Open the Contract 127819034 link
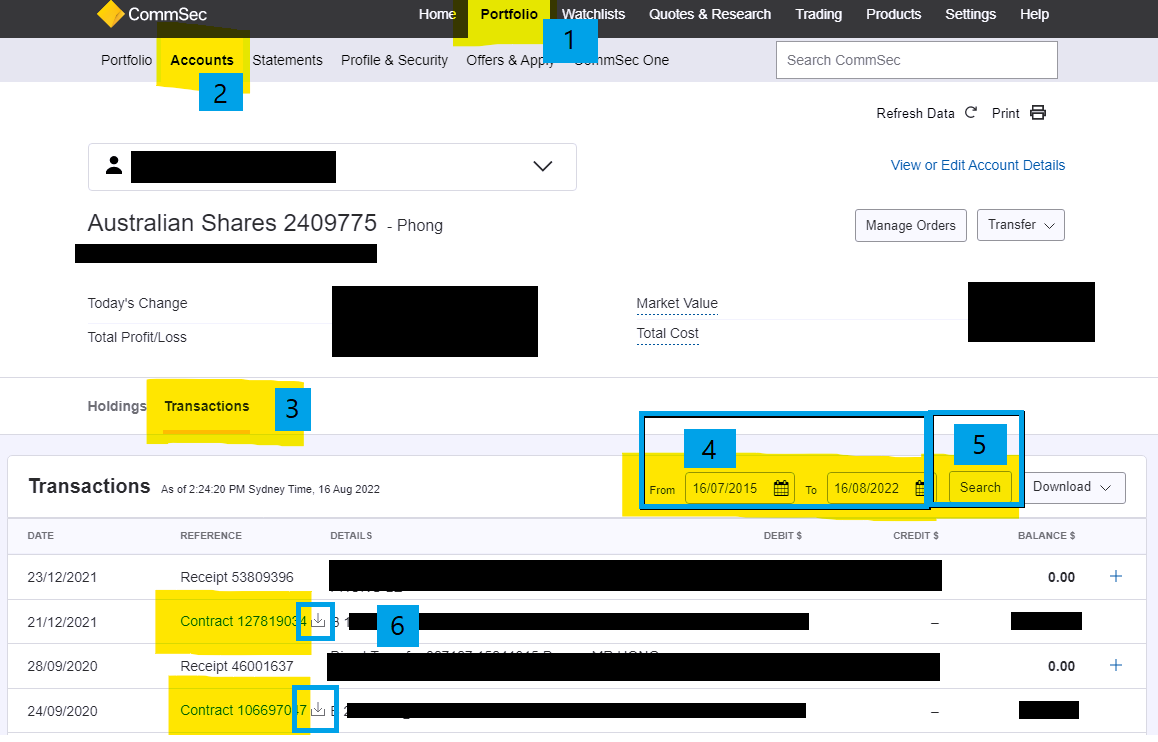This screenshot has height=742, width=1158. 243,621
